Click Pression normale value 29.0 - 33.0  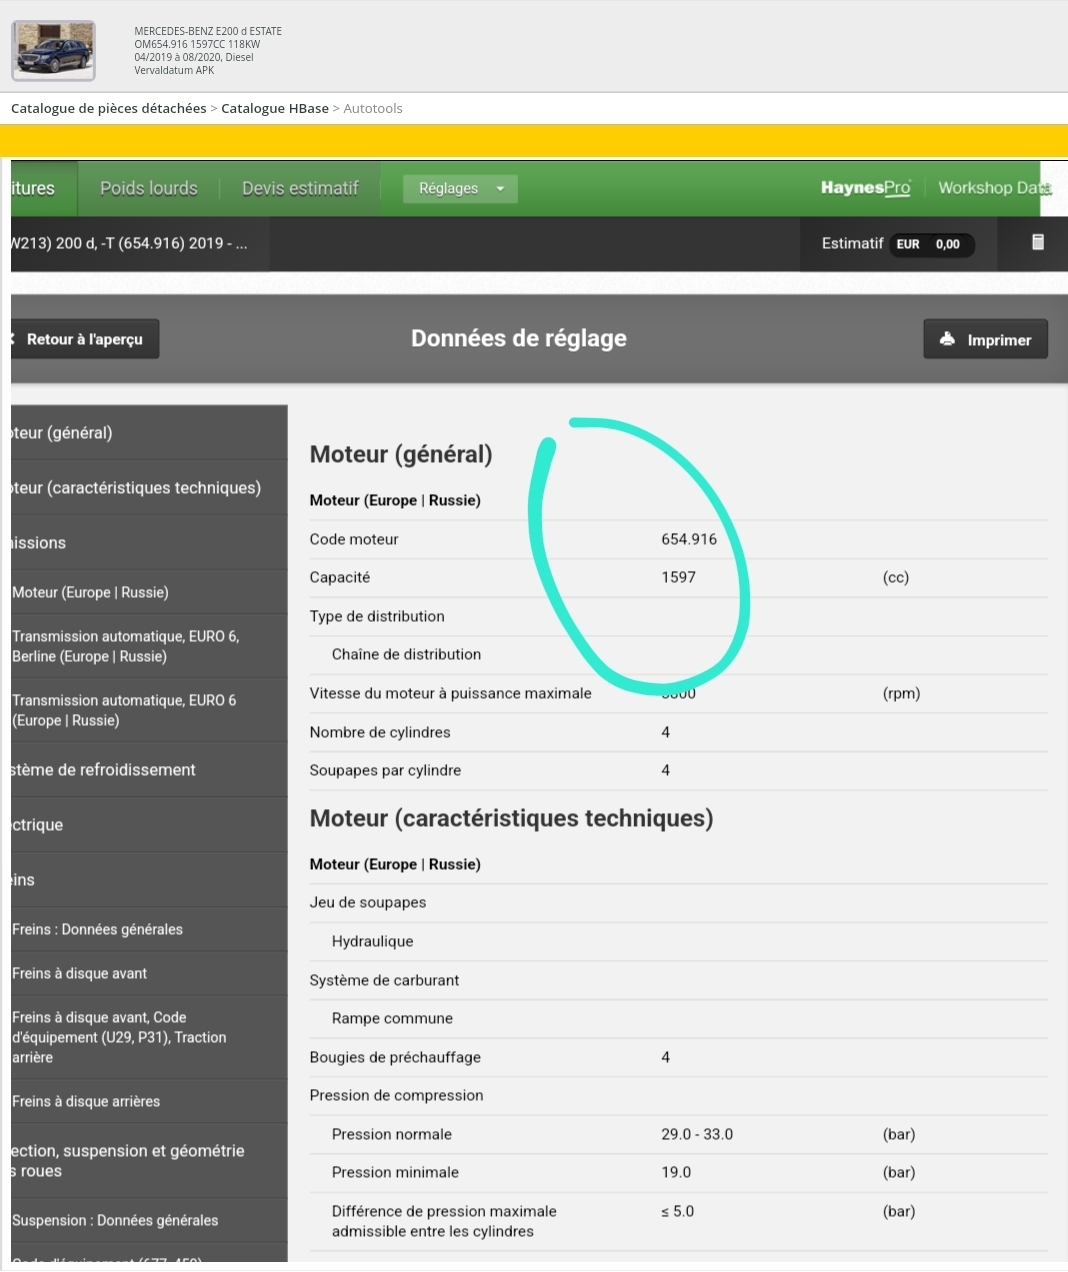697,1134
